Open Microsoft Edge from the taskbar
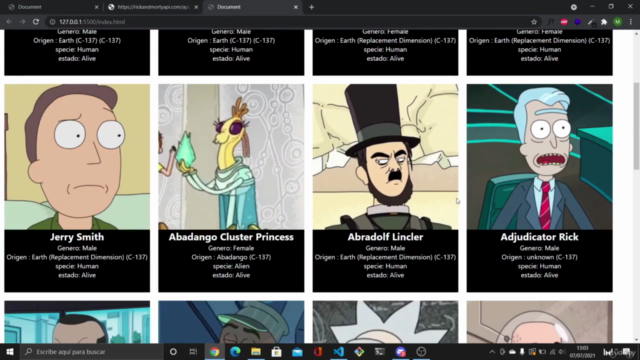Viewport: 640px width, 360px height. [x=235, y=351]
